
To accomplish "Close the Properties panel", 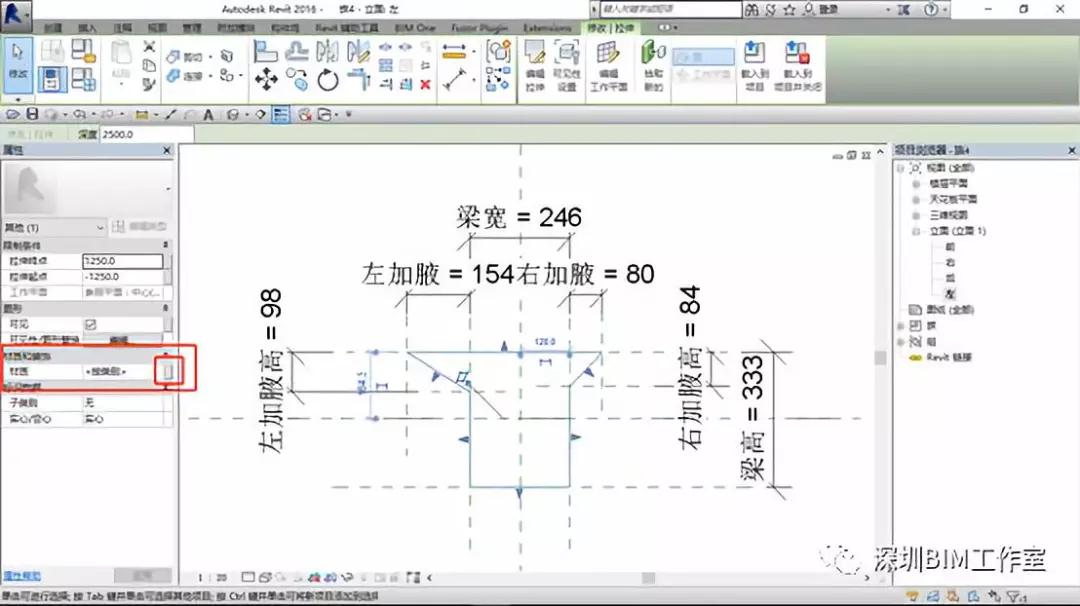I will click(x=167, y=150).
